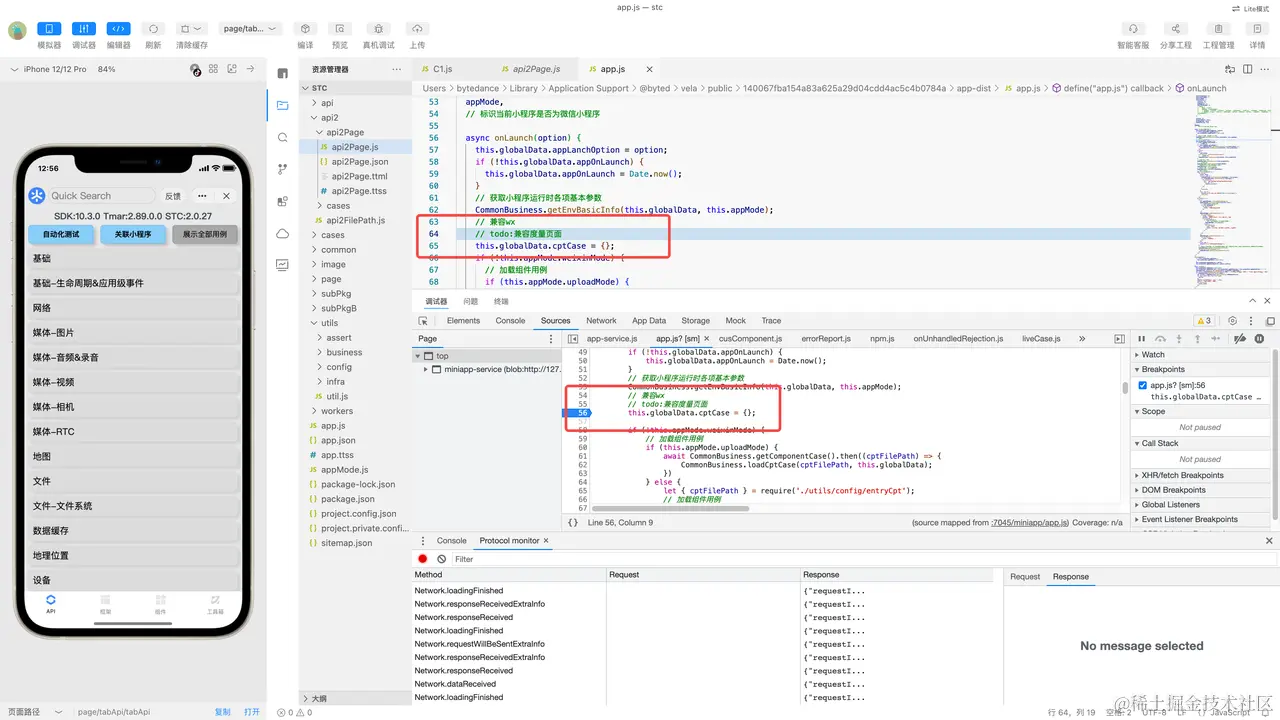1280x720 pixels.
Task: Toggle the 调试器 debugger panel button
Action: pos(84,29)
